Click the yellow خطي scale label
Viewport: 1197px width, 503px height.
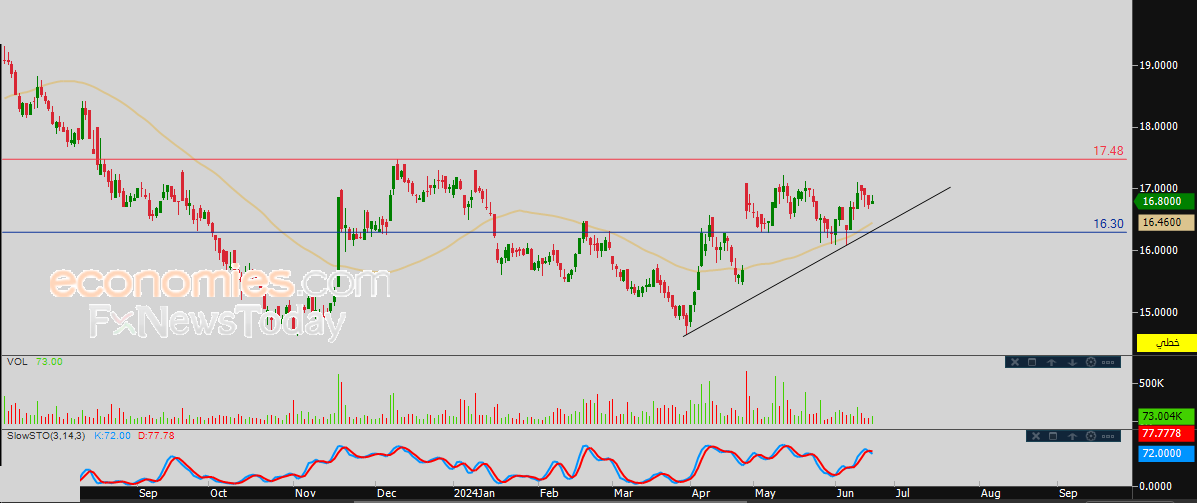tap(1165, 343)
